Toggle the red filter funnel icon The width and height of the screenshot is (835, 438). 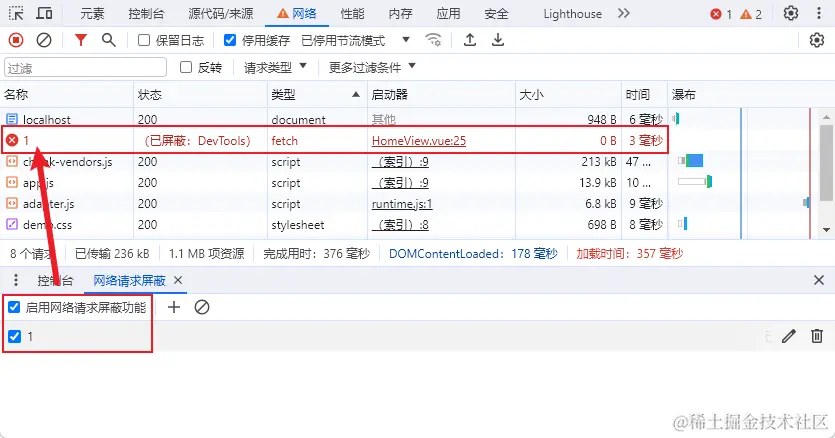point(81,40)
